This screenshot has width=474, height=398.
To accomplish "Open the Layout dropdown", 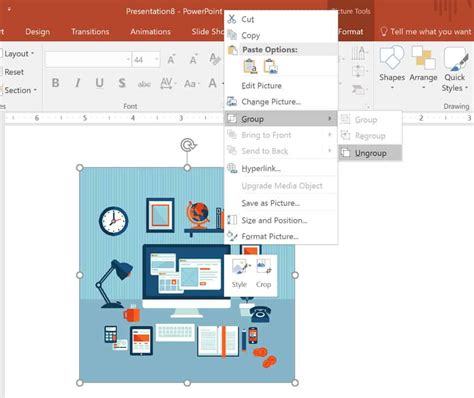I will tap(18, 54).
